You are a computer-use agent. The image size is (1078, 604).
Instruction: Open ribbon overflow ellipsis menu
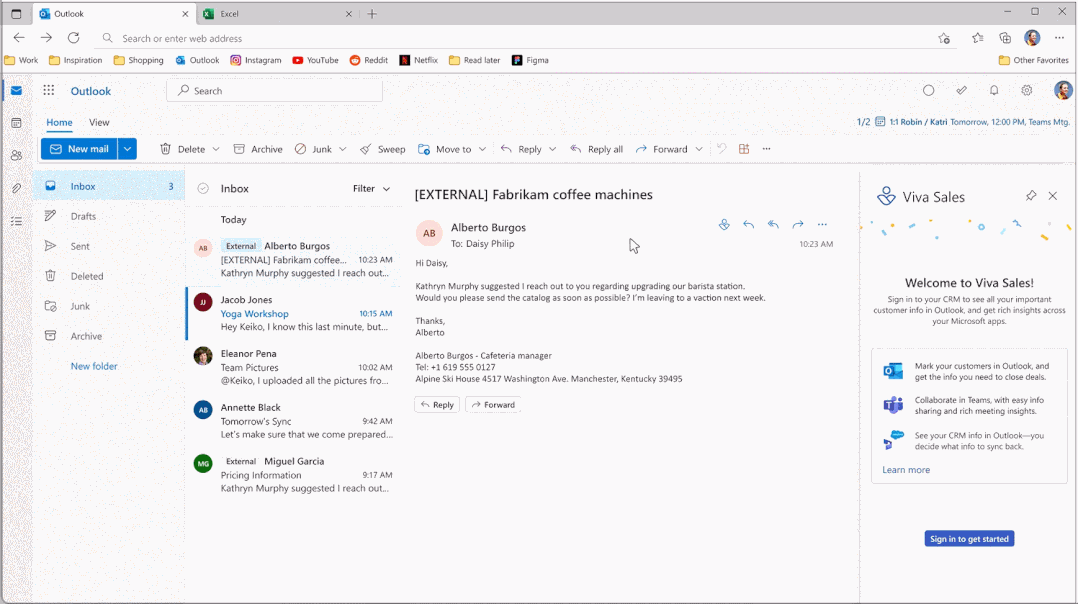click(767, 148)
